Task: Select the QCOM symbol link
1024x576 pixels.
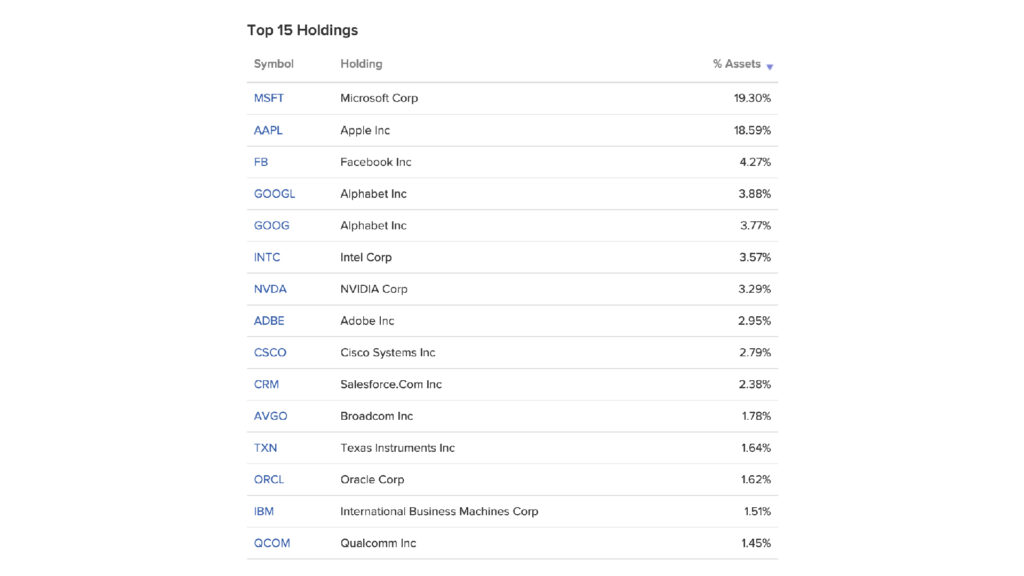Action: click(272, 543)
